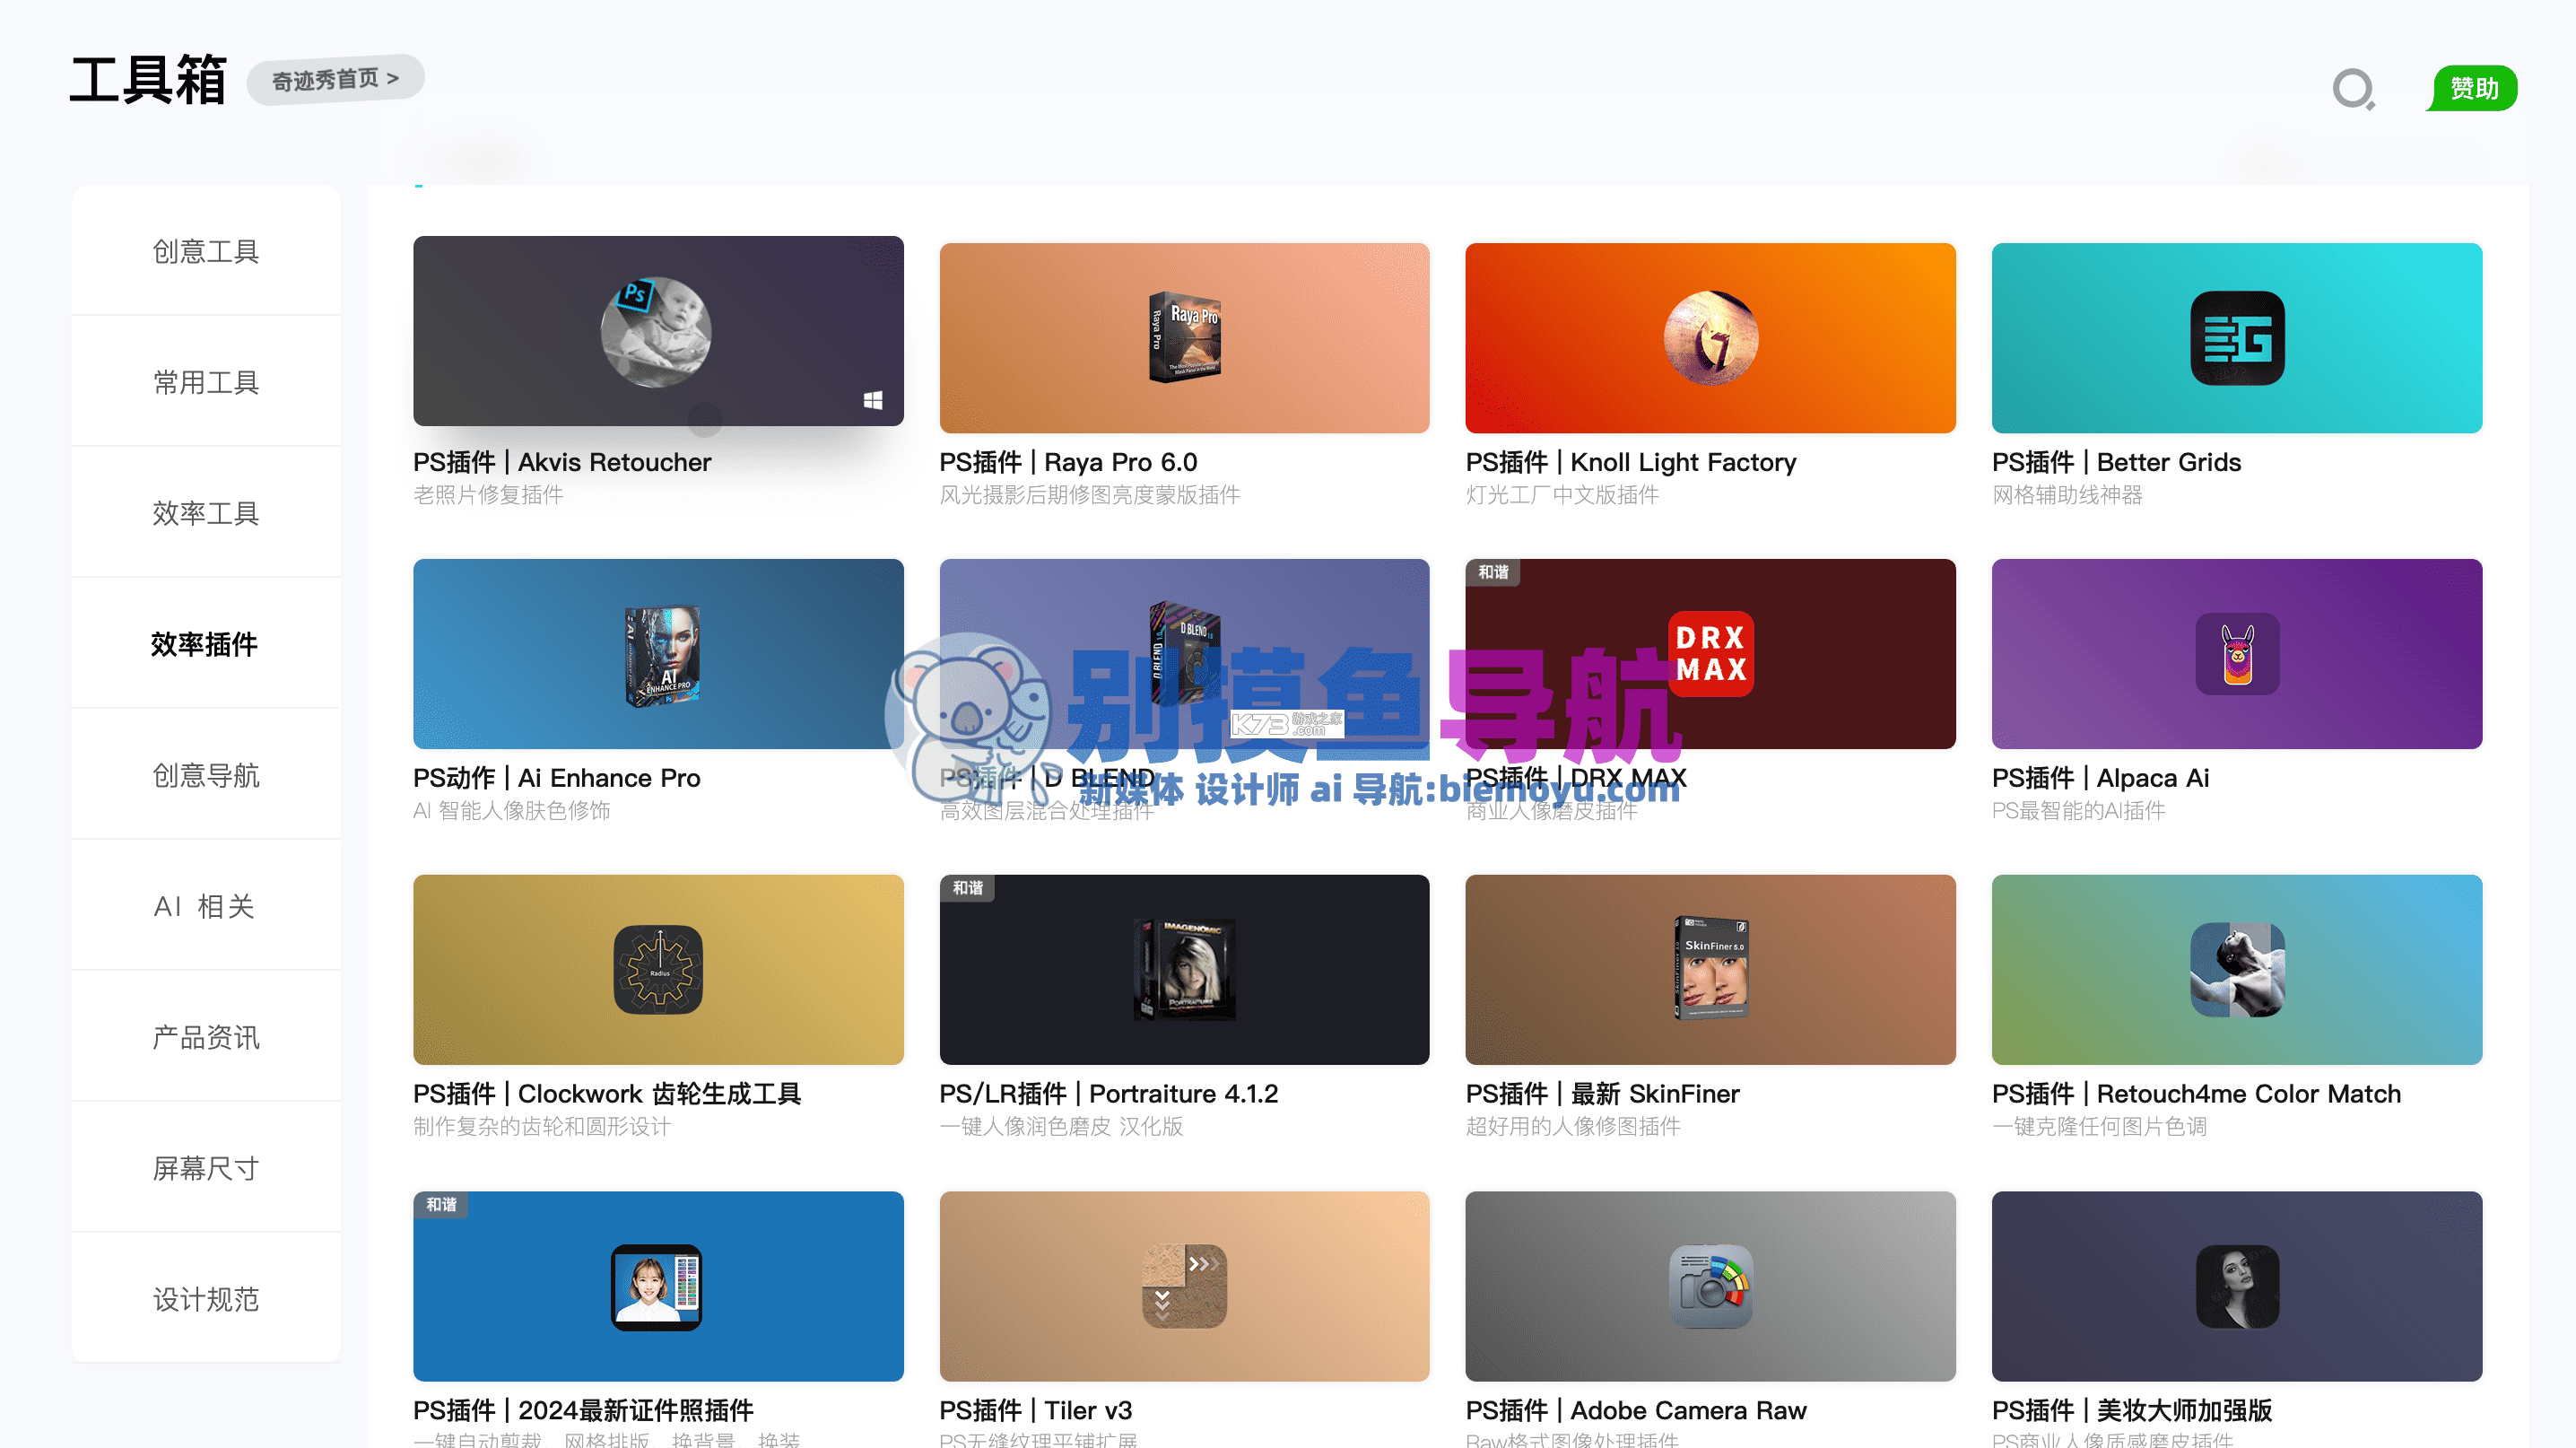Click PS最智能的AI插件 description
2576x1448 pixels.
click(2078, 811)
